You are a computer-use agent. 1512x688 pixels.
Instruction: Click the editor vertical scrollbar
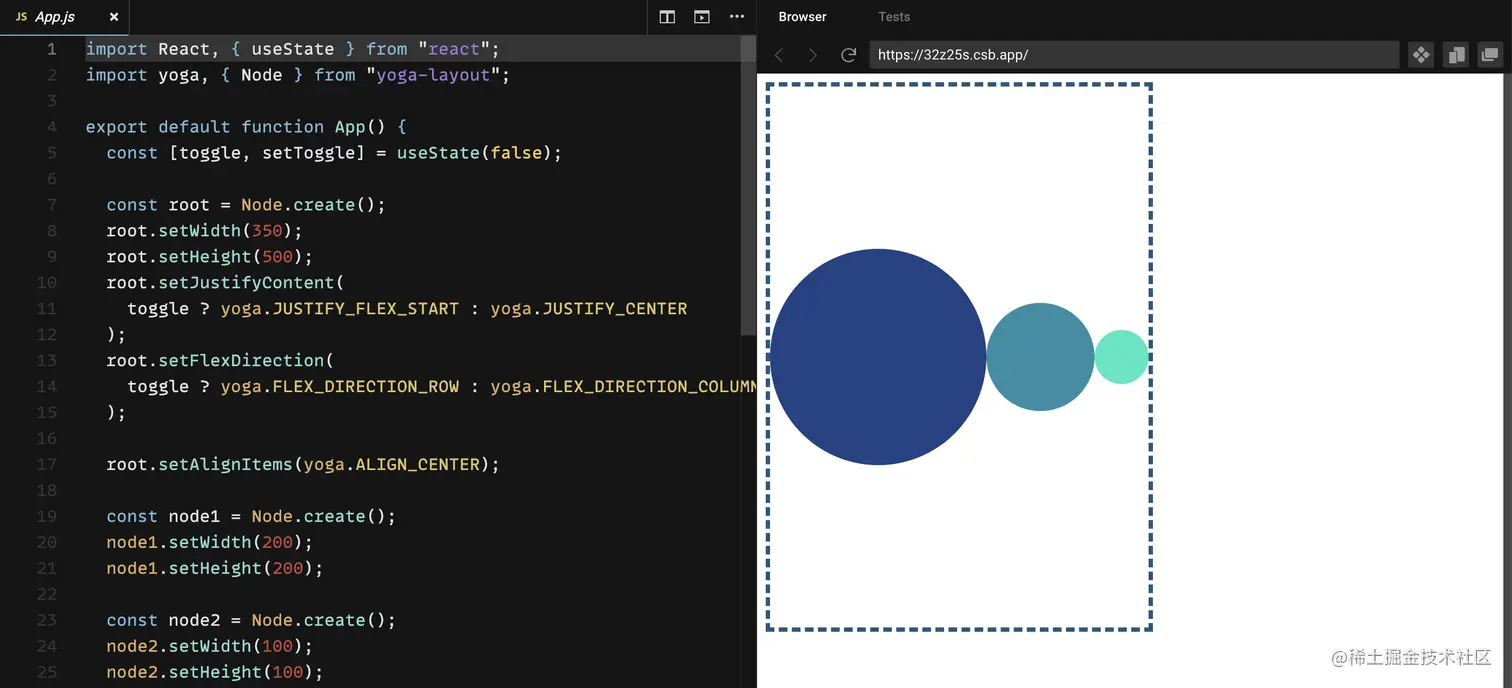748,185
